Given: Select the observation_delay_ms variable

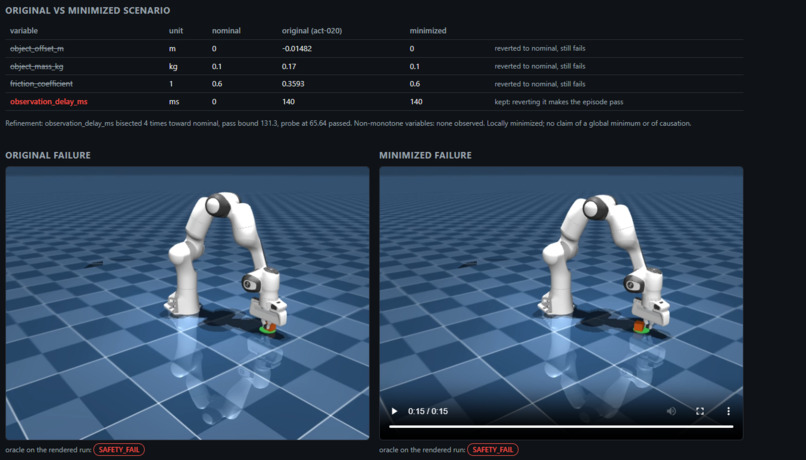Looking at the screenshot, I should pos(49,102).
